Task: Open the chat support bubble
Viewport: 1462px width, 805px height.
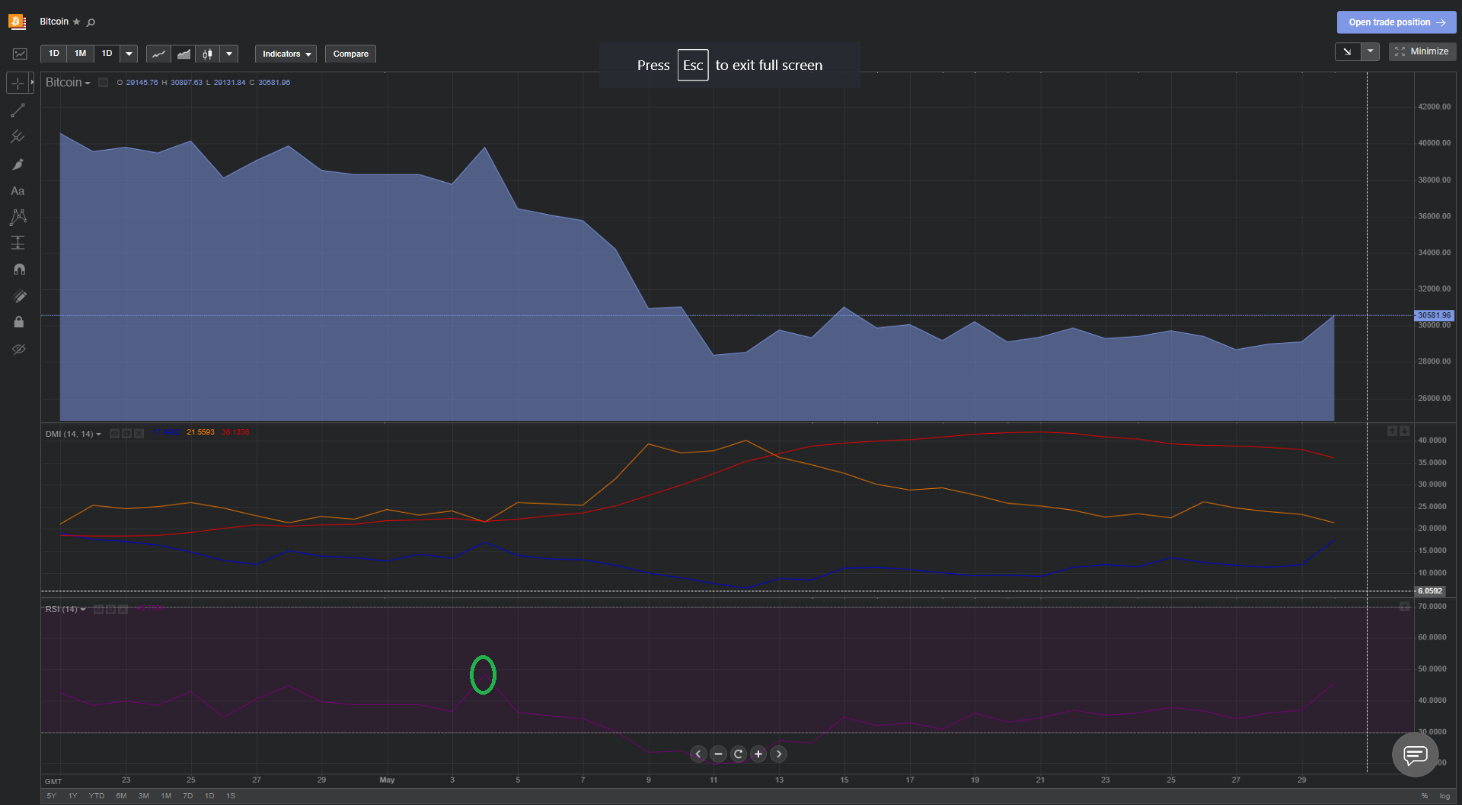Action: pyautogui.click(x=1415, y=754)
